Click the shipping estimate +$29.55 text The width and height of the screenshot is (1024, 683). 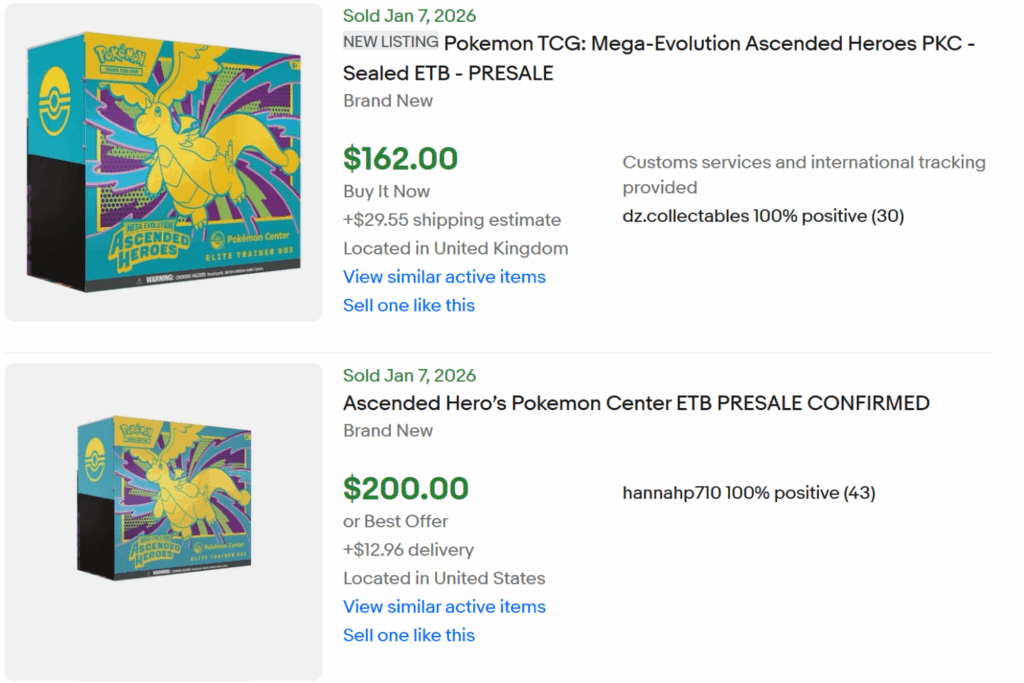(x=452, y=219)
